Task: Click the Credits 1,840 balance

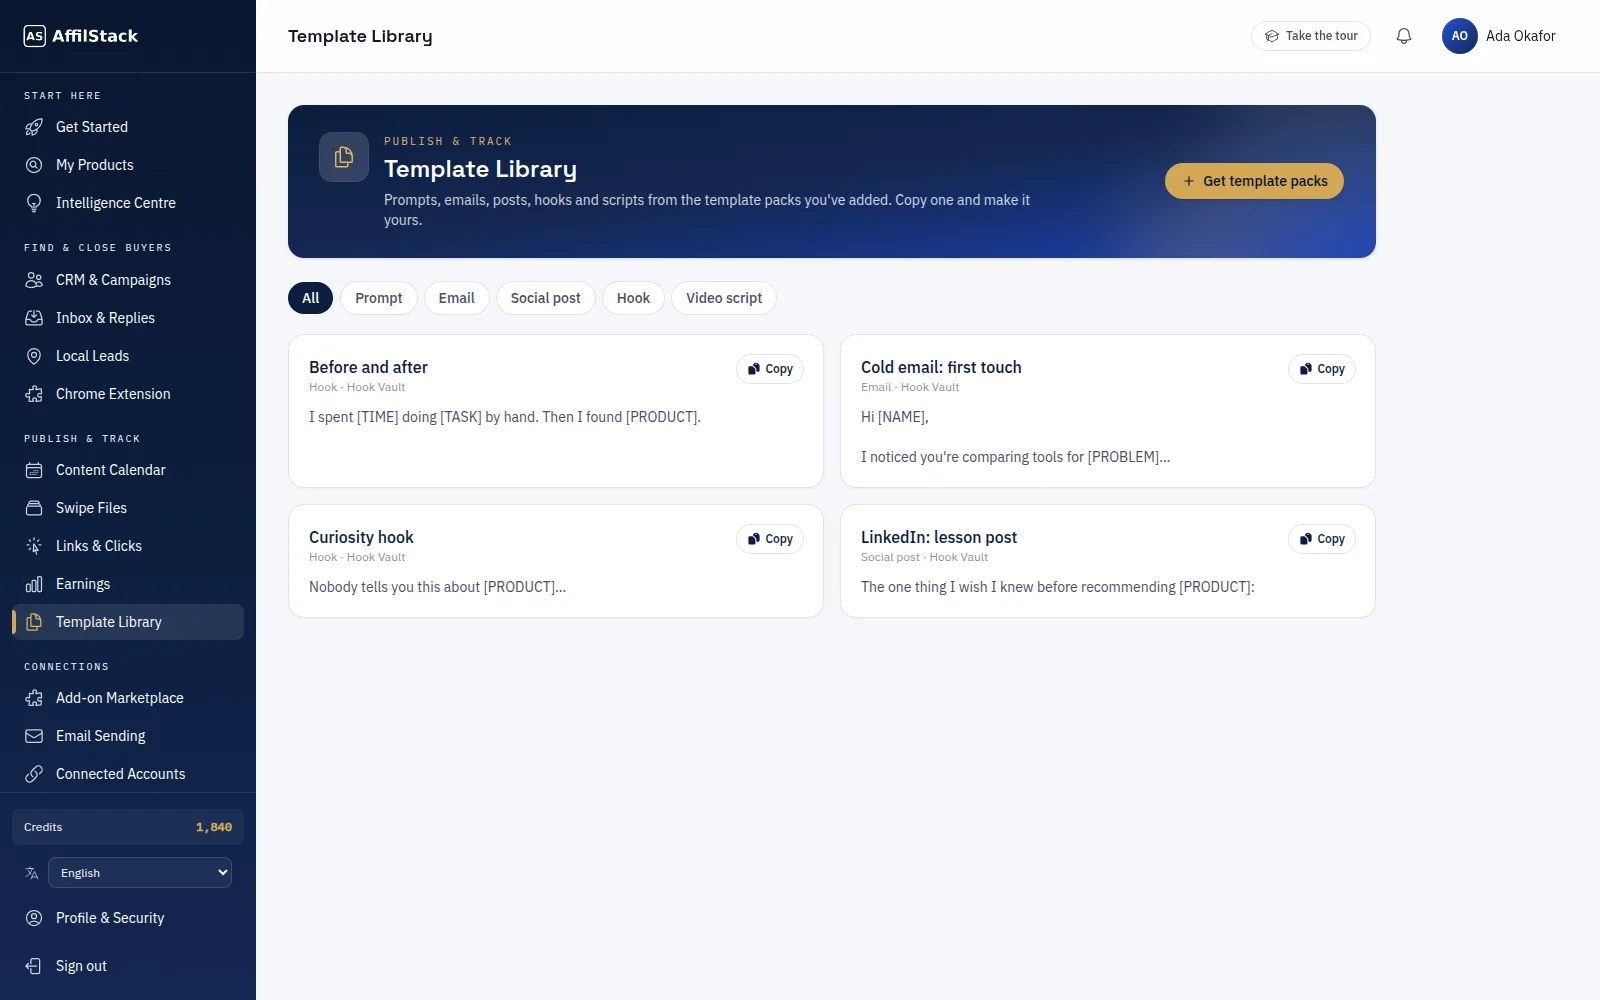Action: [x=128, y=827]
